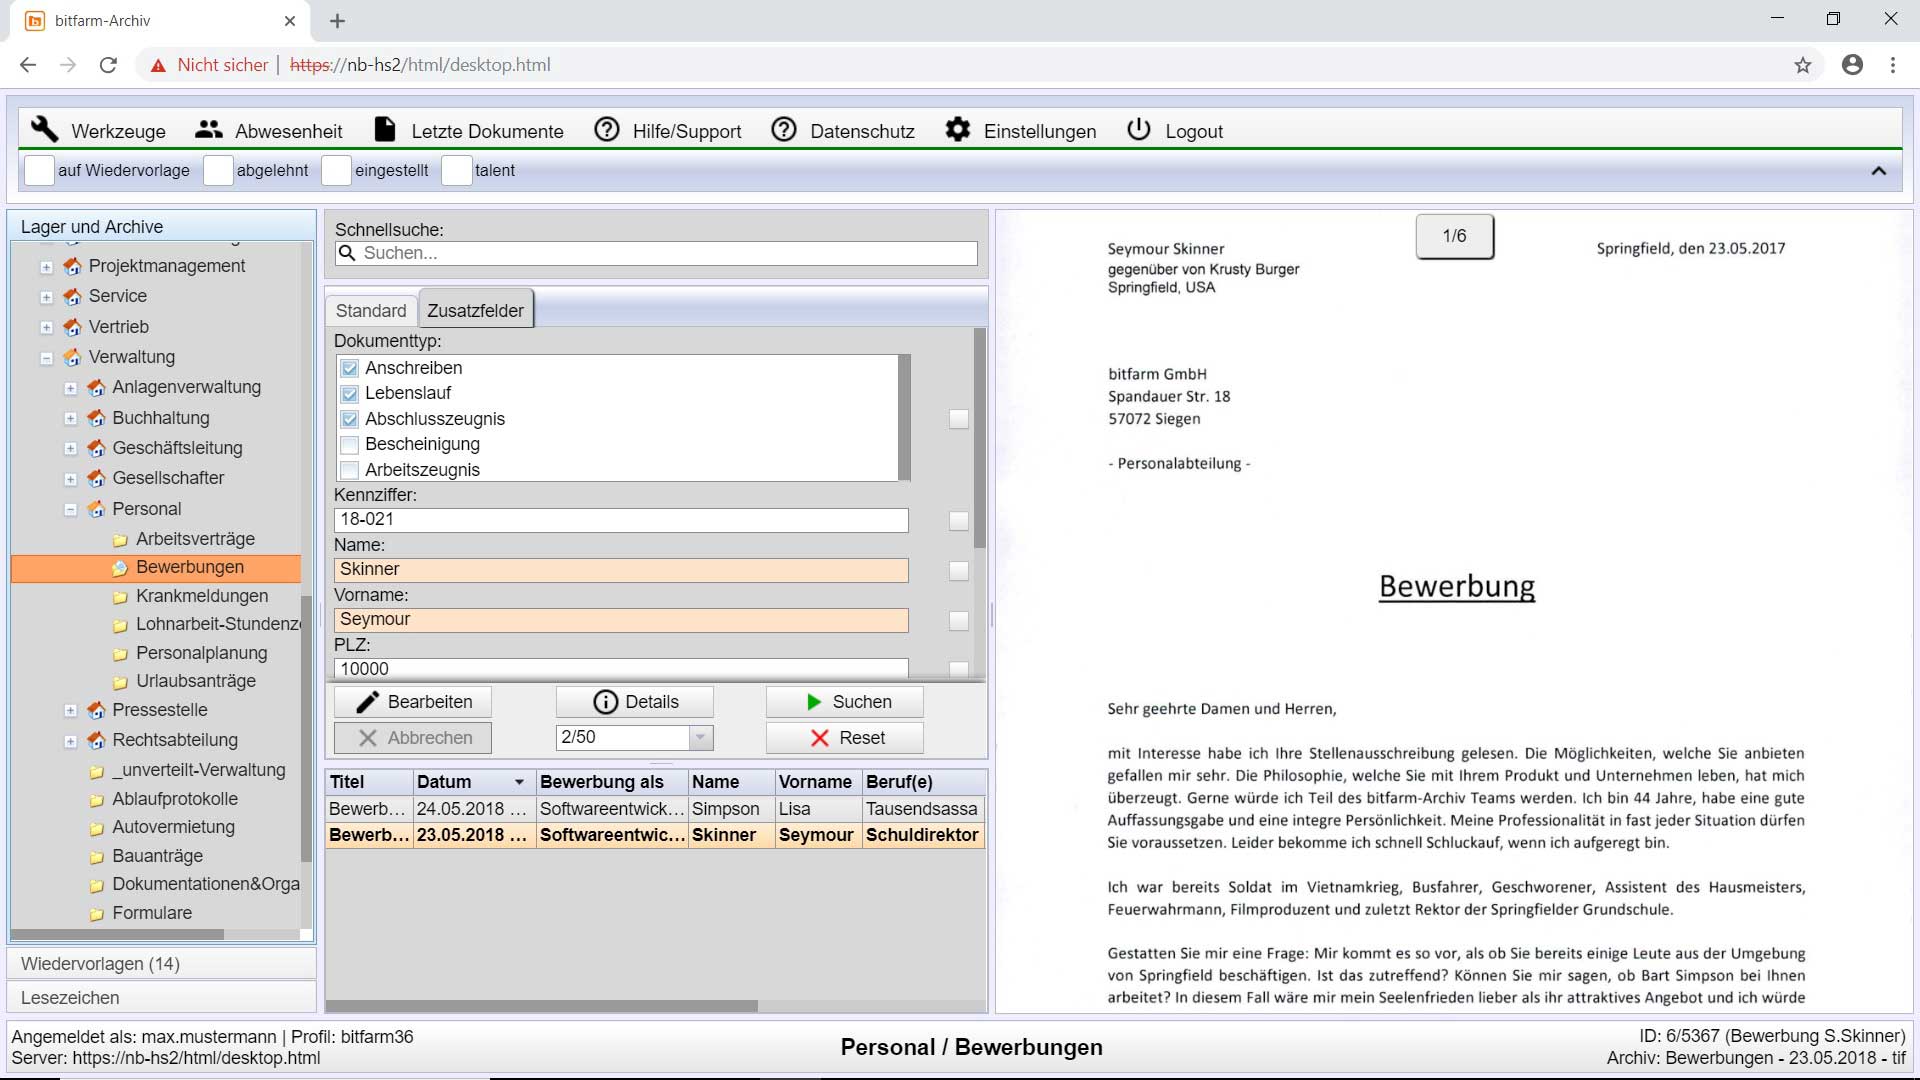The image size is (1920, 1080).
Task: Reload the browser page
Action: pos(108,65)
